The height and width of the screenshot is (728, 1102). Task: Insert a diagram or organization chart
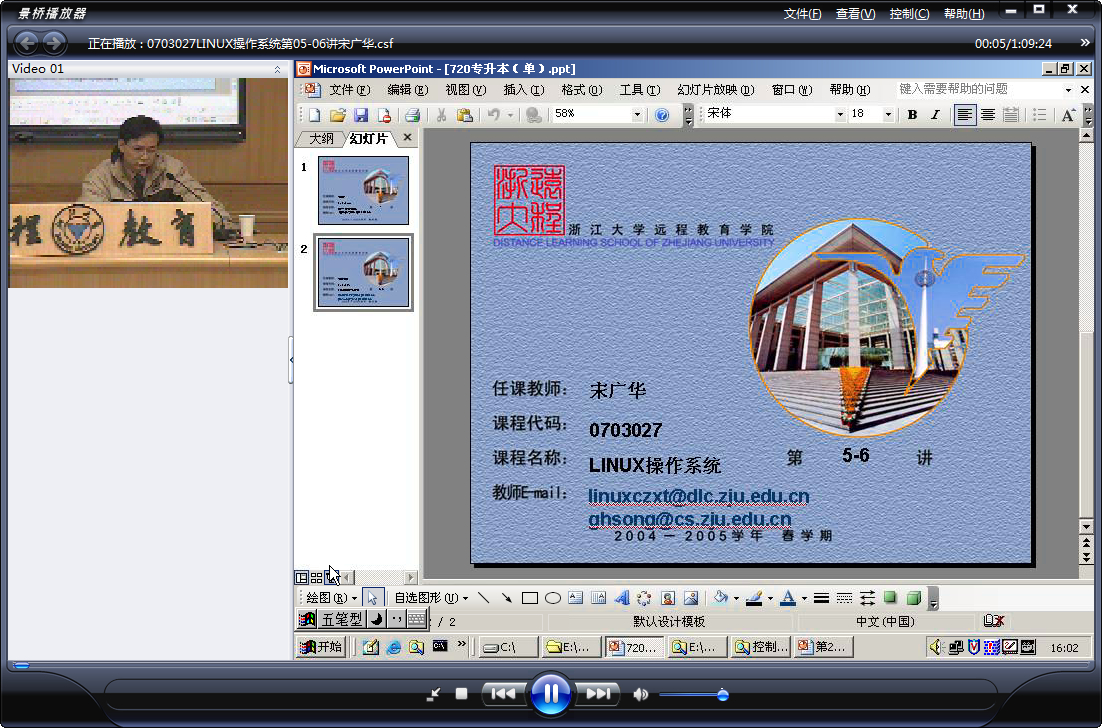(x=644, y=598)
